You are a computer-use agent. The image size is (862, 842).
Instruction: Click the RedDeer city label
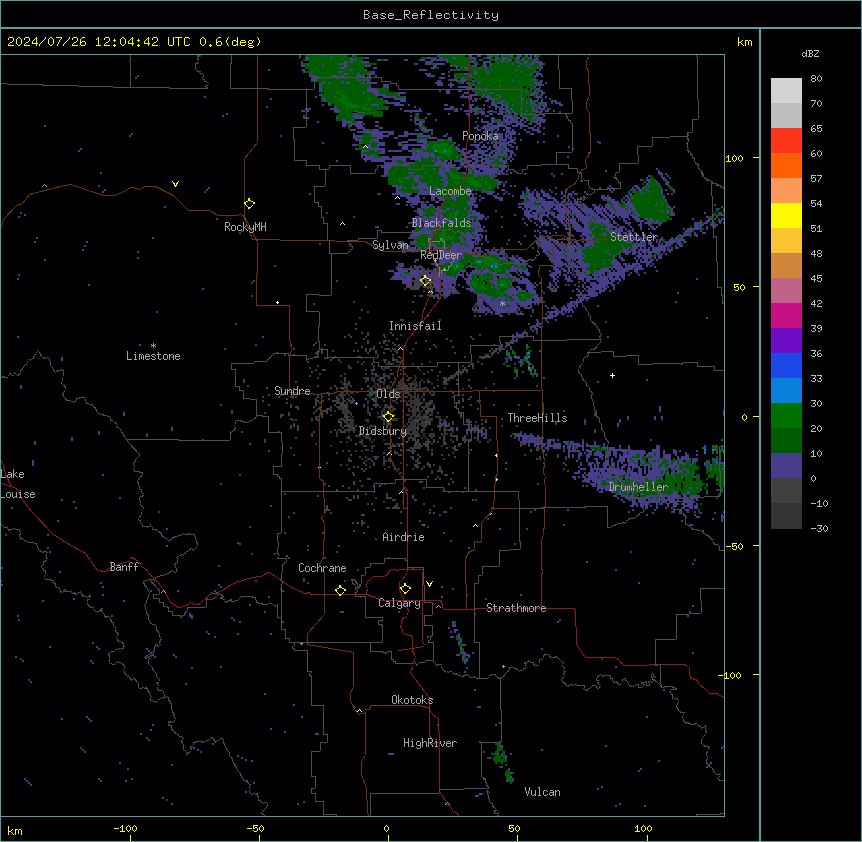(x=441, y=255)
